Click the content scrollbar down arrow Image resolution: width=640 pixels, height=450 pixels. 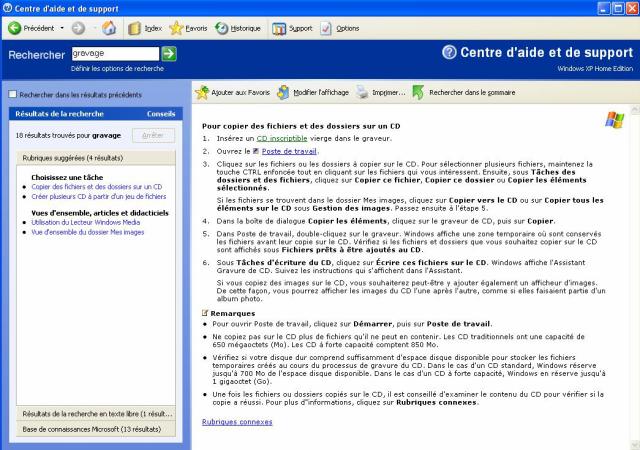[635, 445]
